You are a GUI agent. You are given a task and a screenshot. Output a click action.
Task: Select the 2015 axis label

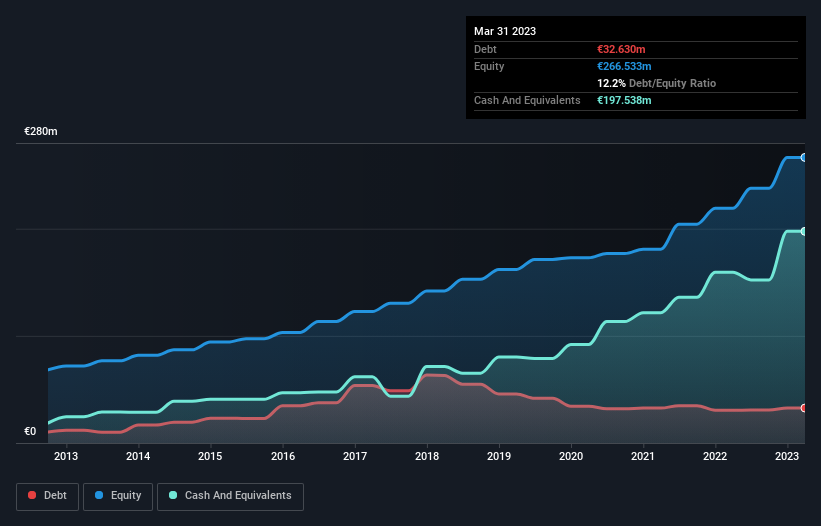point(210,456)
